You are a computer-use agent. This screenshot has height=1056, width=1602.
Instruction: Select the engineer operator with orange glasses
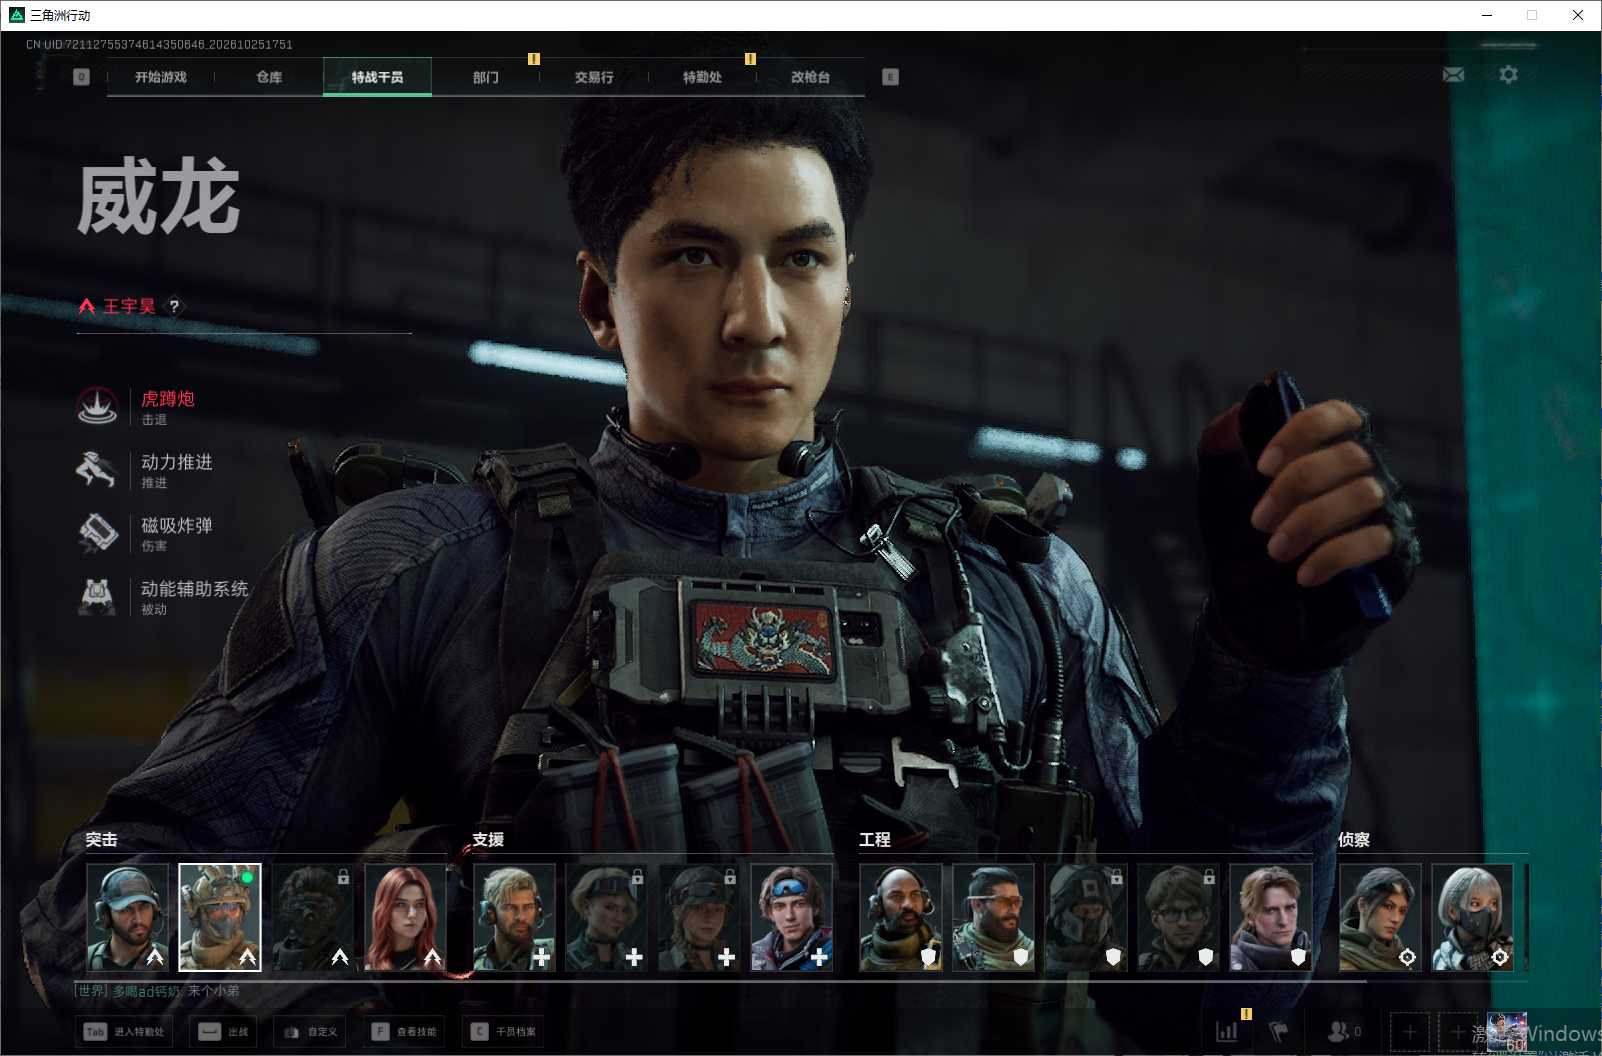pyautogui.click(x=993, y=918)
